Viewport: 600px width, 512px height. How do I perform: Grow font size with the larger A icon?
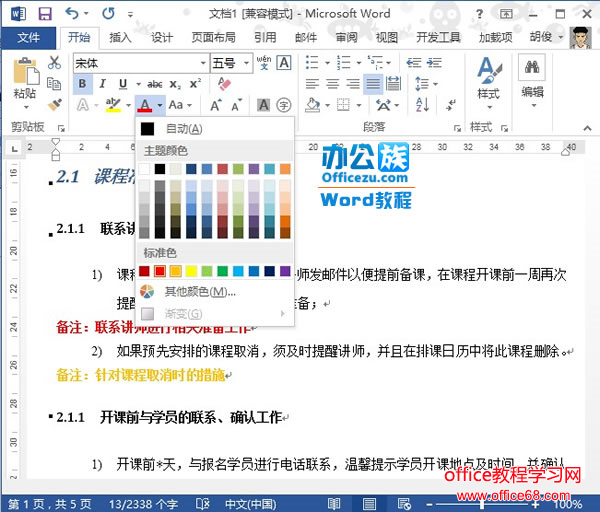tap(215, 105)
